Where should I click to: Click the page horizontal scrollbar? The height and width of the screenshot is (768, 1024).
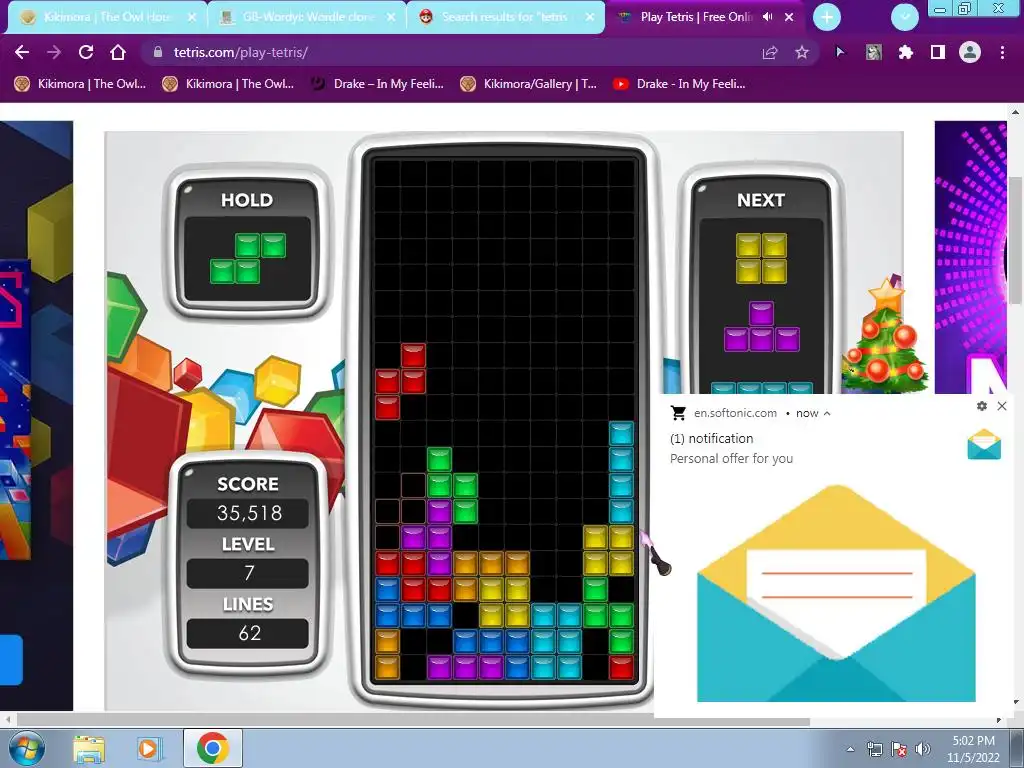[x=413, y=721]
